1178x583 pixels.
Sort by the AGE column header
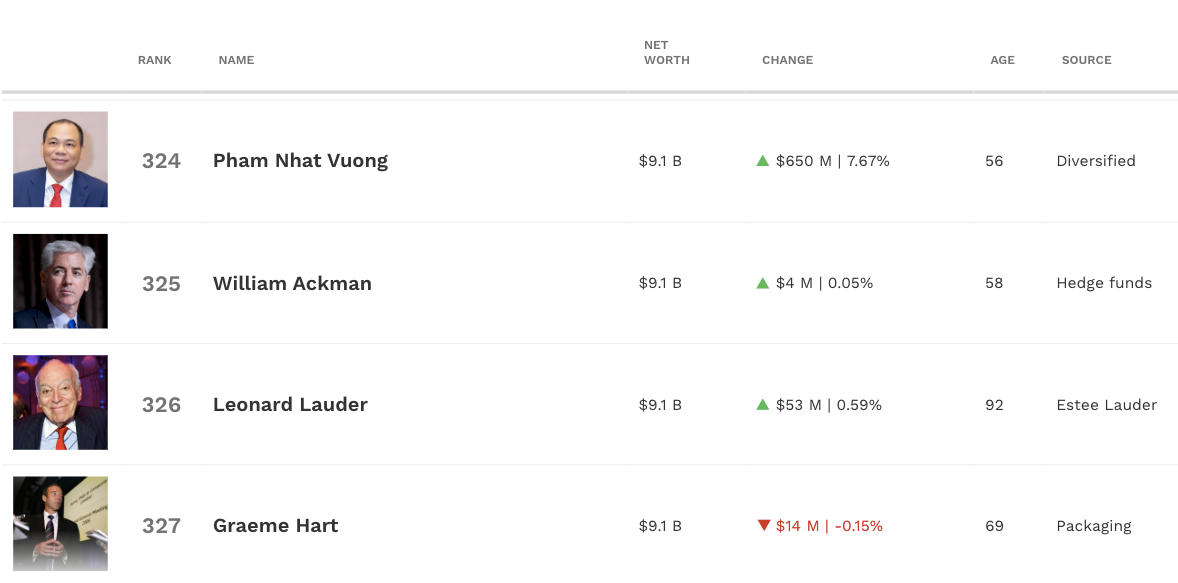point(1002,60)
